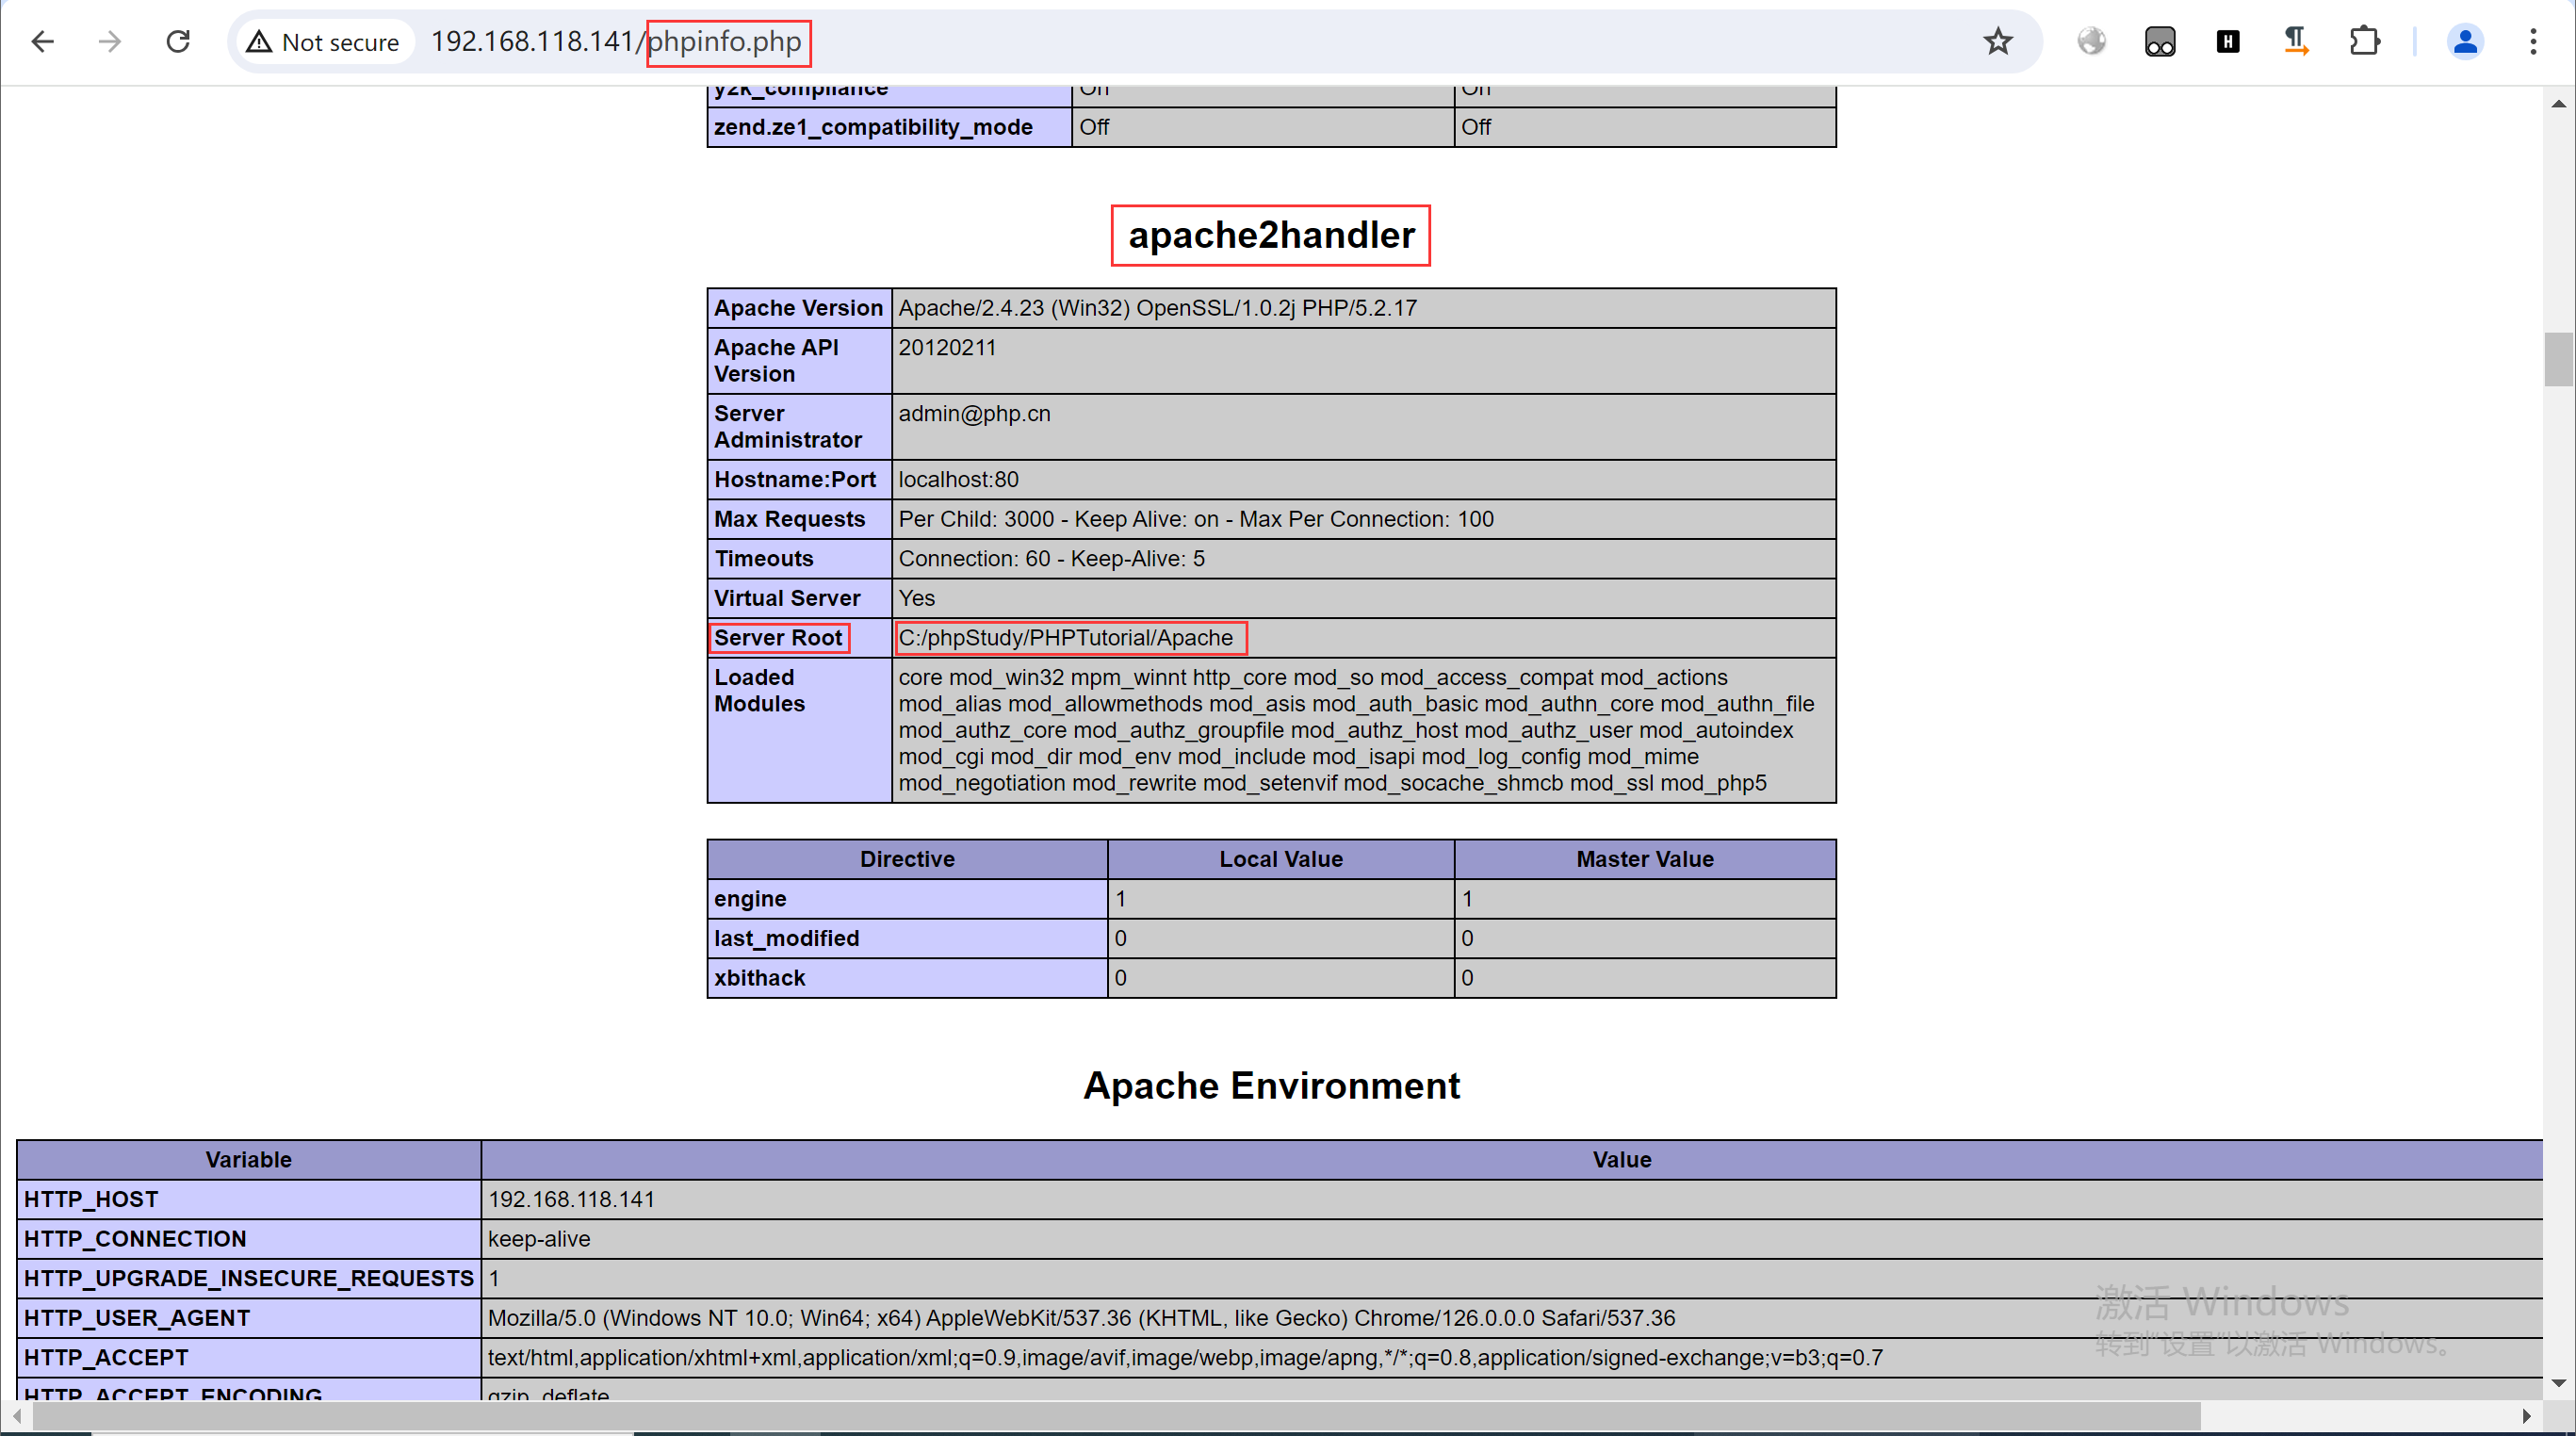Click the mod_rewrite loaded modules list
Image resolution: width=2576 pixels, height=1436 pixels.
pyautogui.click(x=1363, y=730)
